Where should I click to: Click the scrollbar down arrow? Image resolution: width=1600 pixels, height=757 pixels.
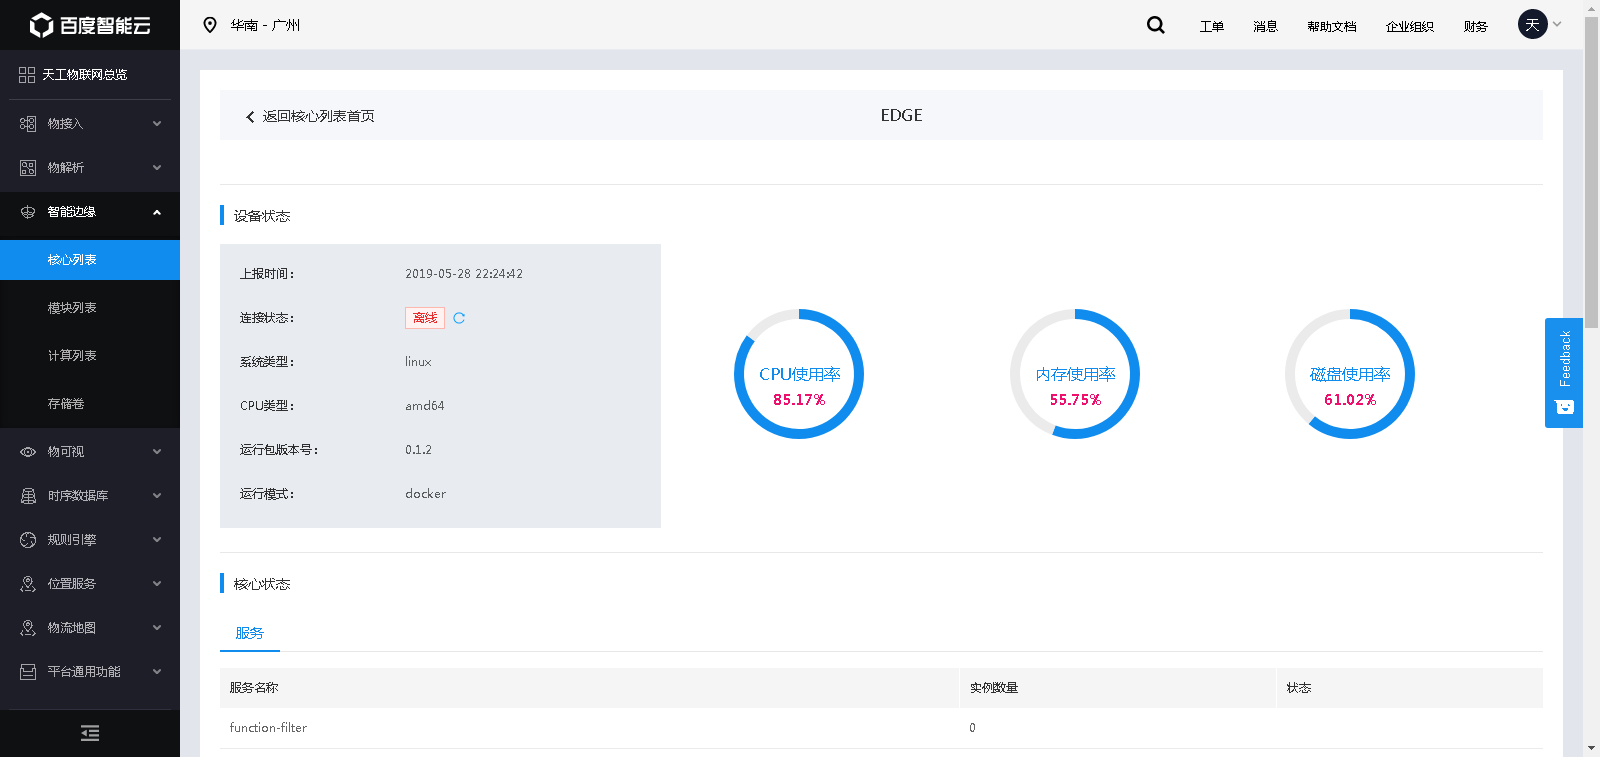[x=1591, y=748]
